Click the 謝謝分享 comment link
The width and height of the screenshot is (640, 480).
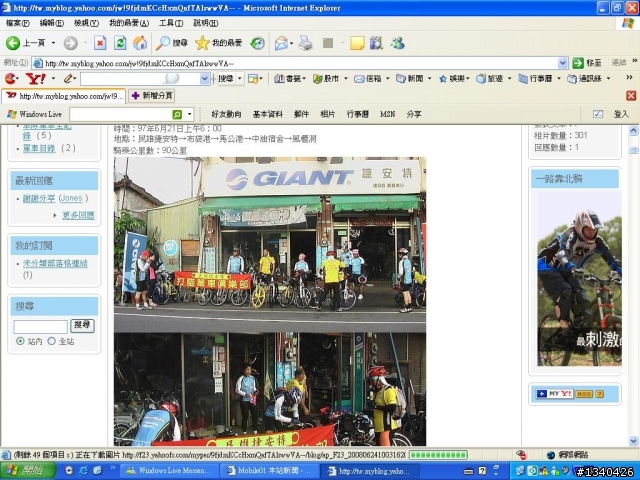[39, 198]
